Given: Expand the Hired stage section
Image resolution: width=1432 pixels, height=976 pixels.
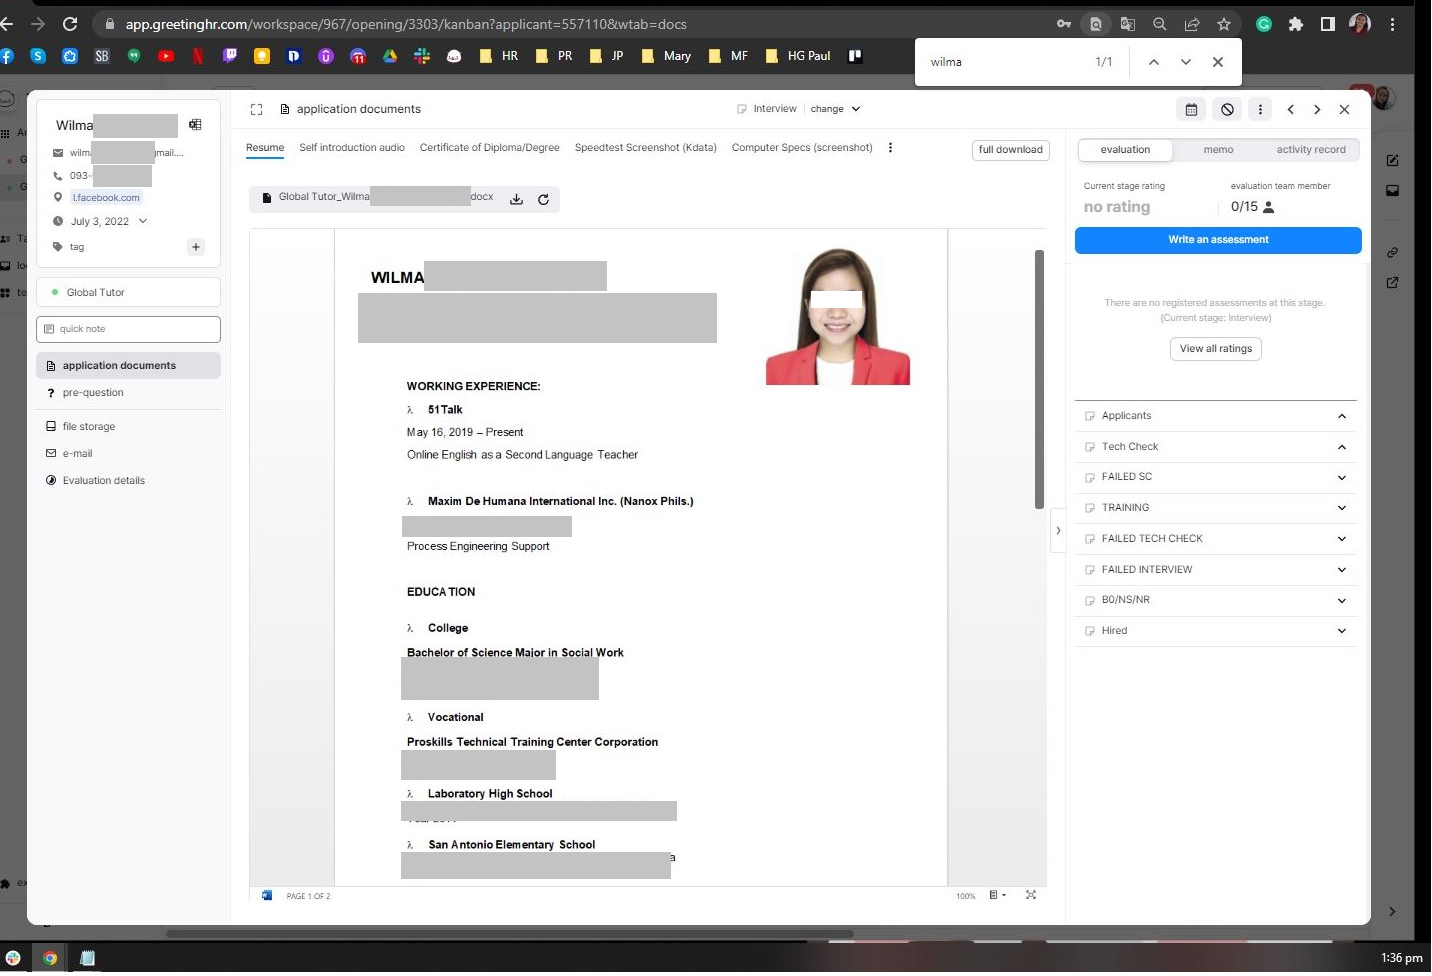Looking at the screenshot, I should (x=1342, y=631).
